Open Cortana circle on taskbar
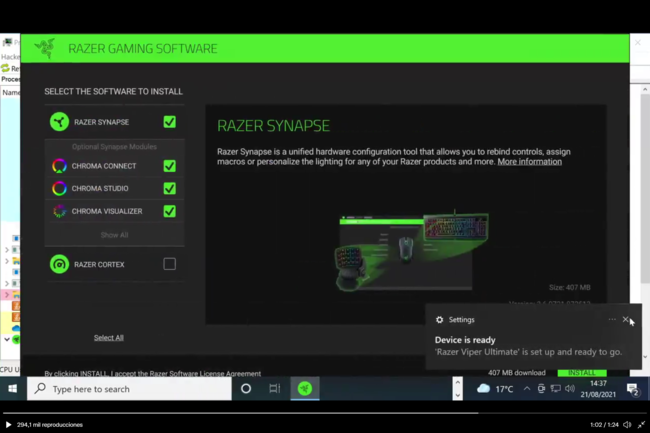The height and width of the screenshot is (433, 650). [x=246, y=389]
